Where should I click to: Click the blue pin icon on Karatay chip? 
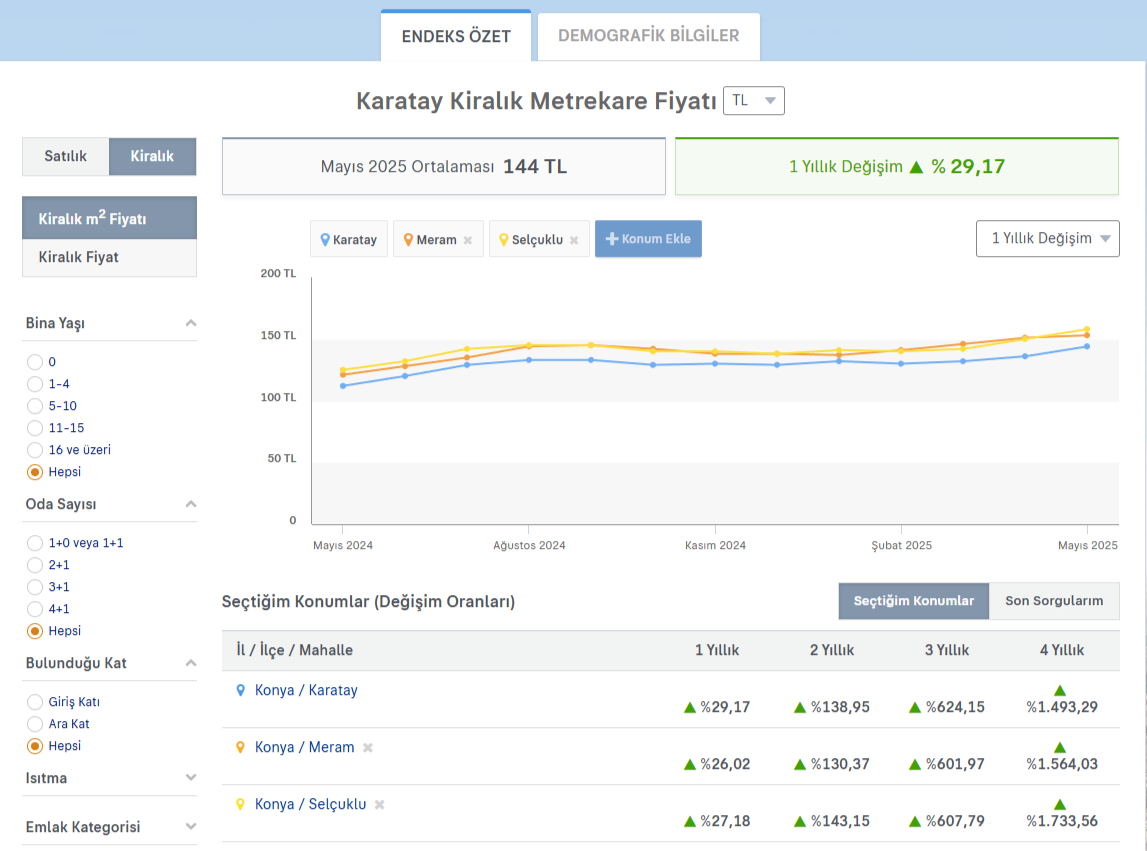(324, 240)
